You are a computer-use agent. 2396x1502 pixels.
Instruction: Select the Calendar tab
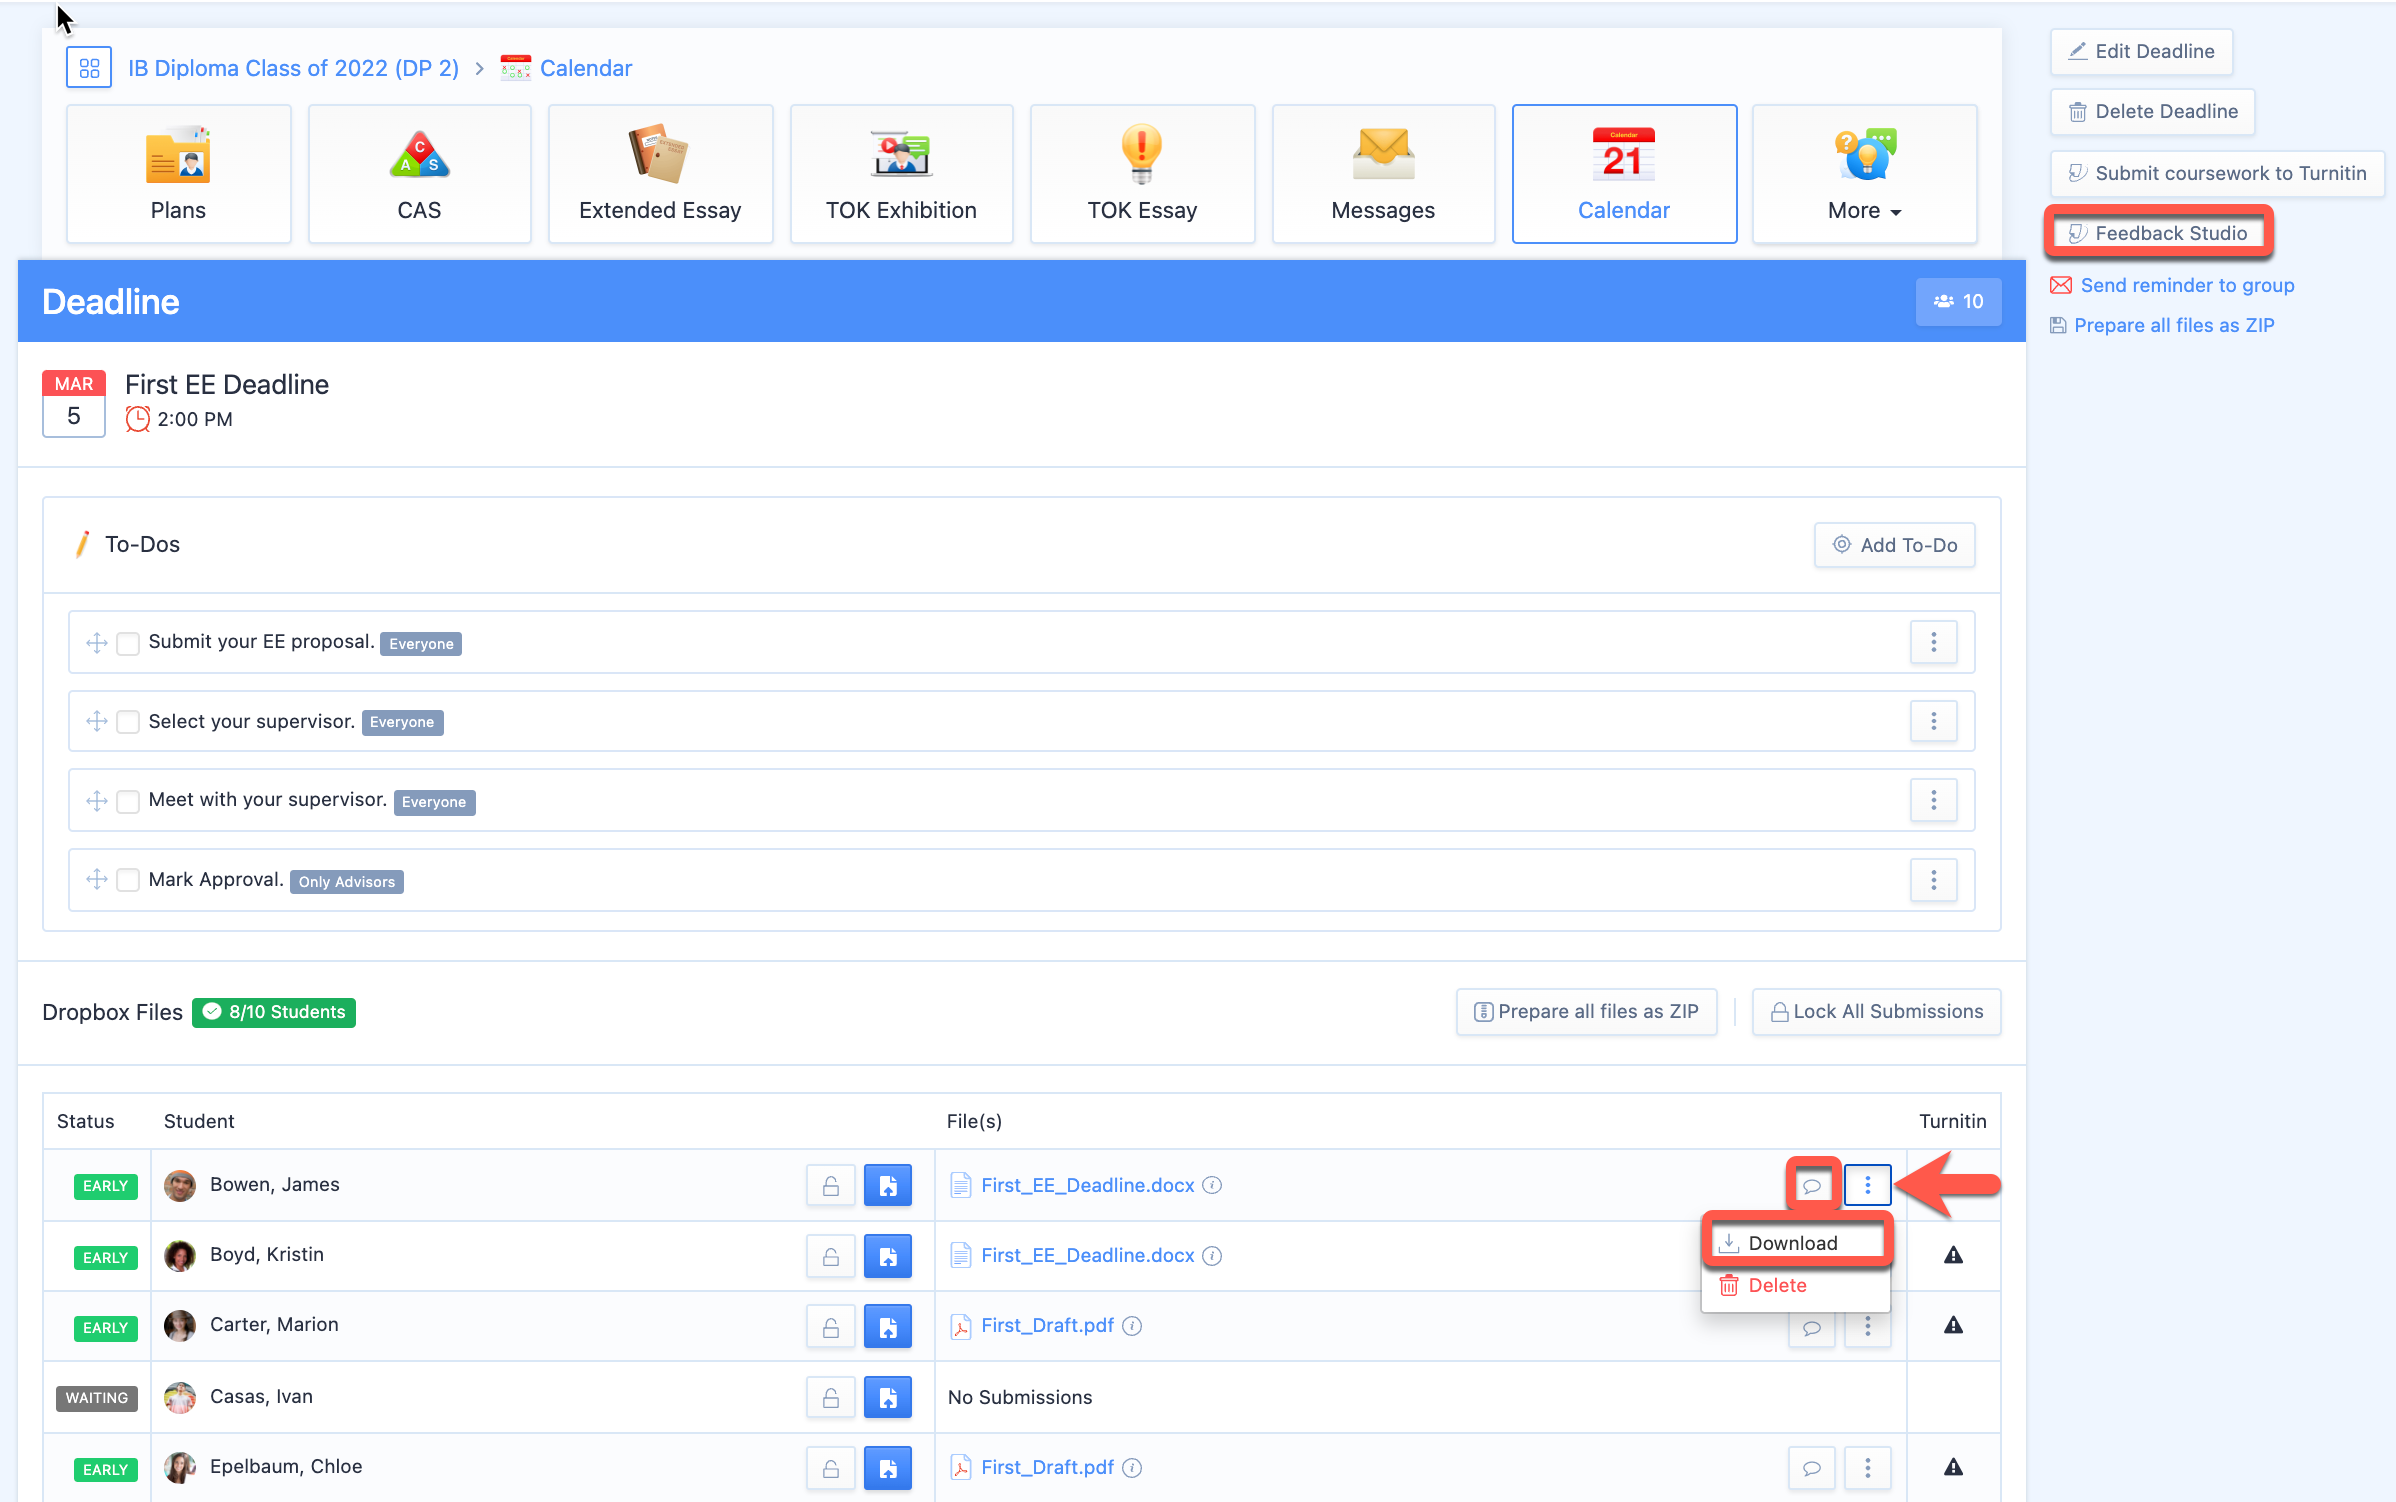click(x=1624, y=174)
